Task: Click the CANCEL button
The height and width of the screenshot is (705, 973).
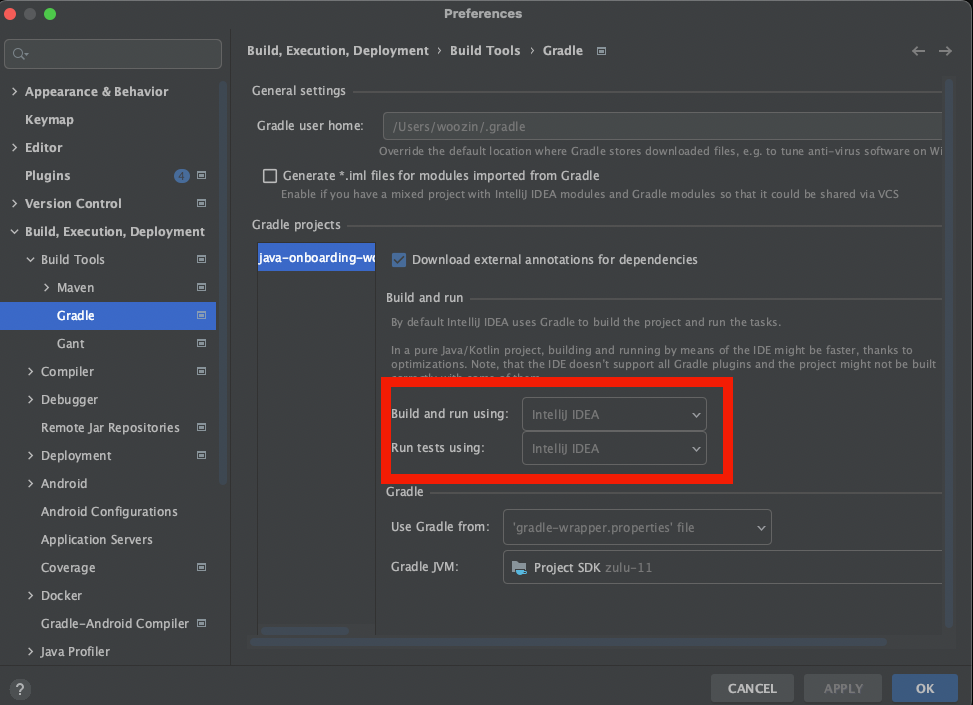Action: point(752,688)
